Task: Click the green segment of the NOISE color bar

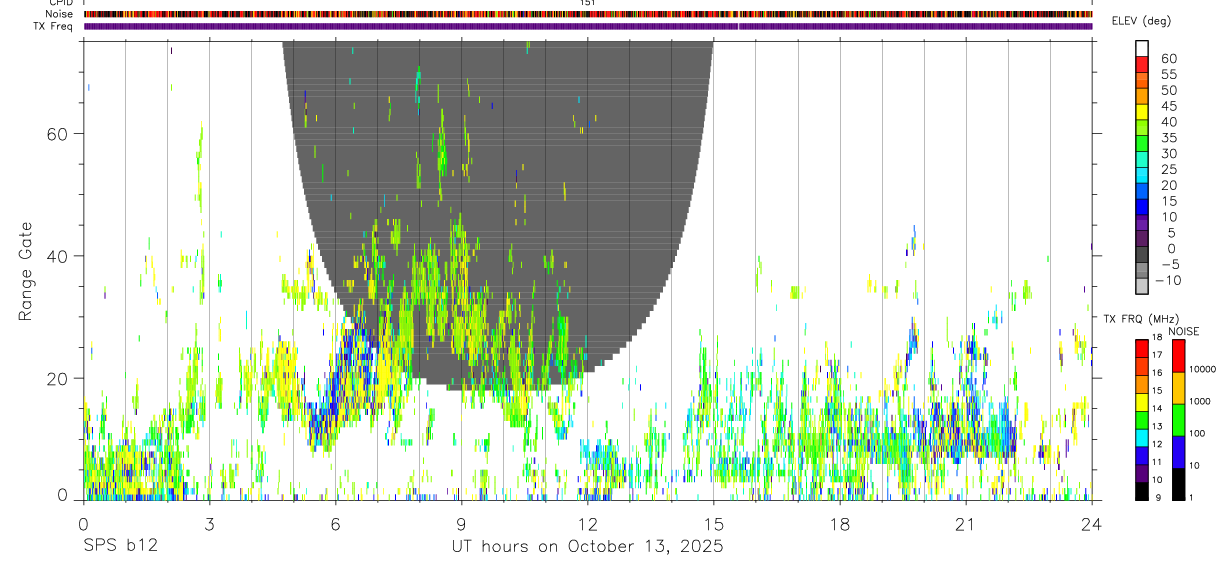Action: click(1177, 420)
